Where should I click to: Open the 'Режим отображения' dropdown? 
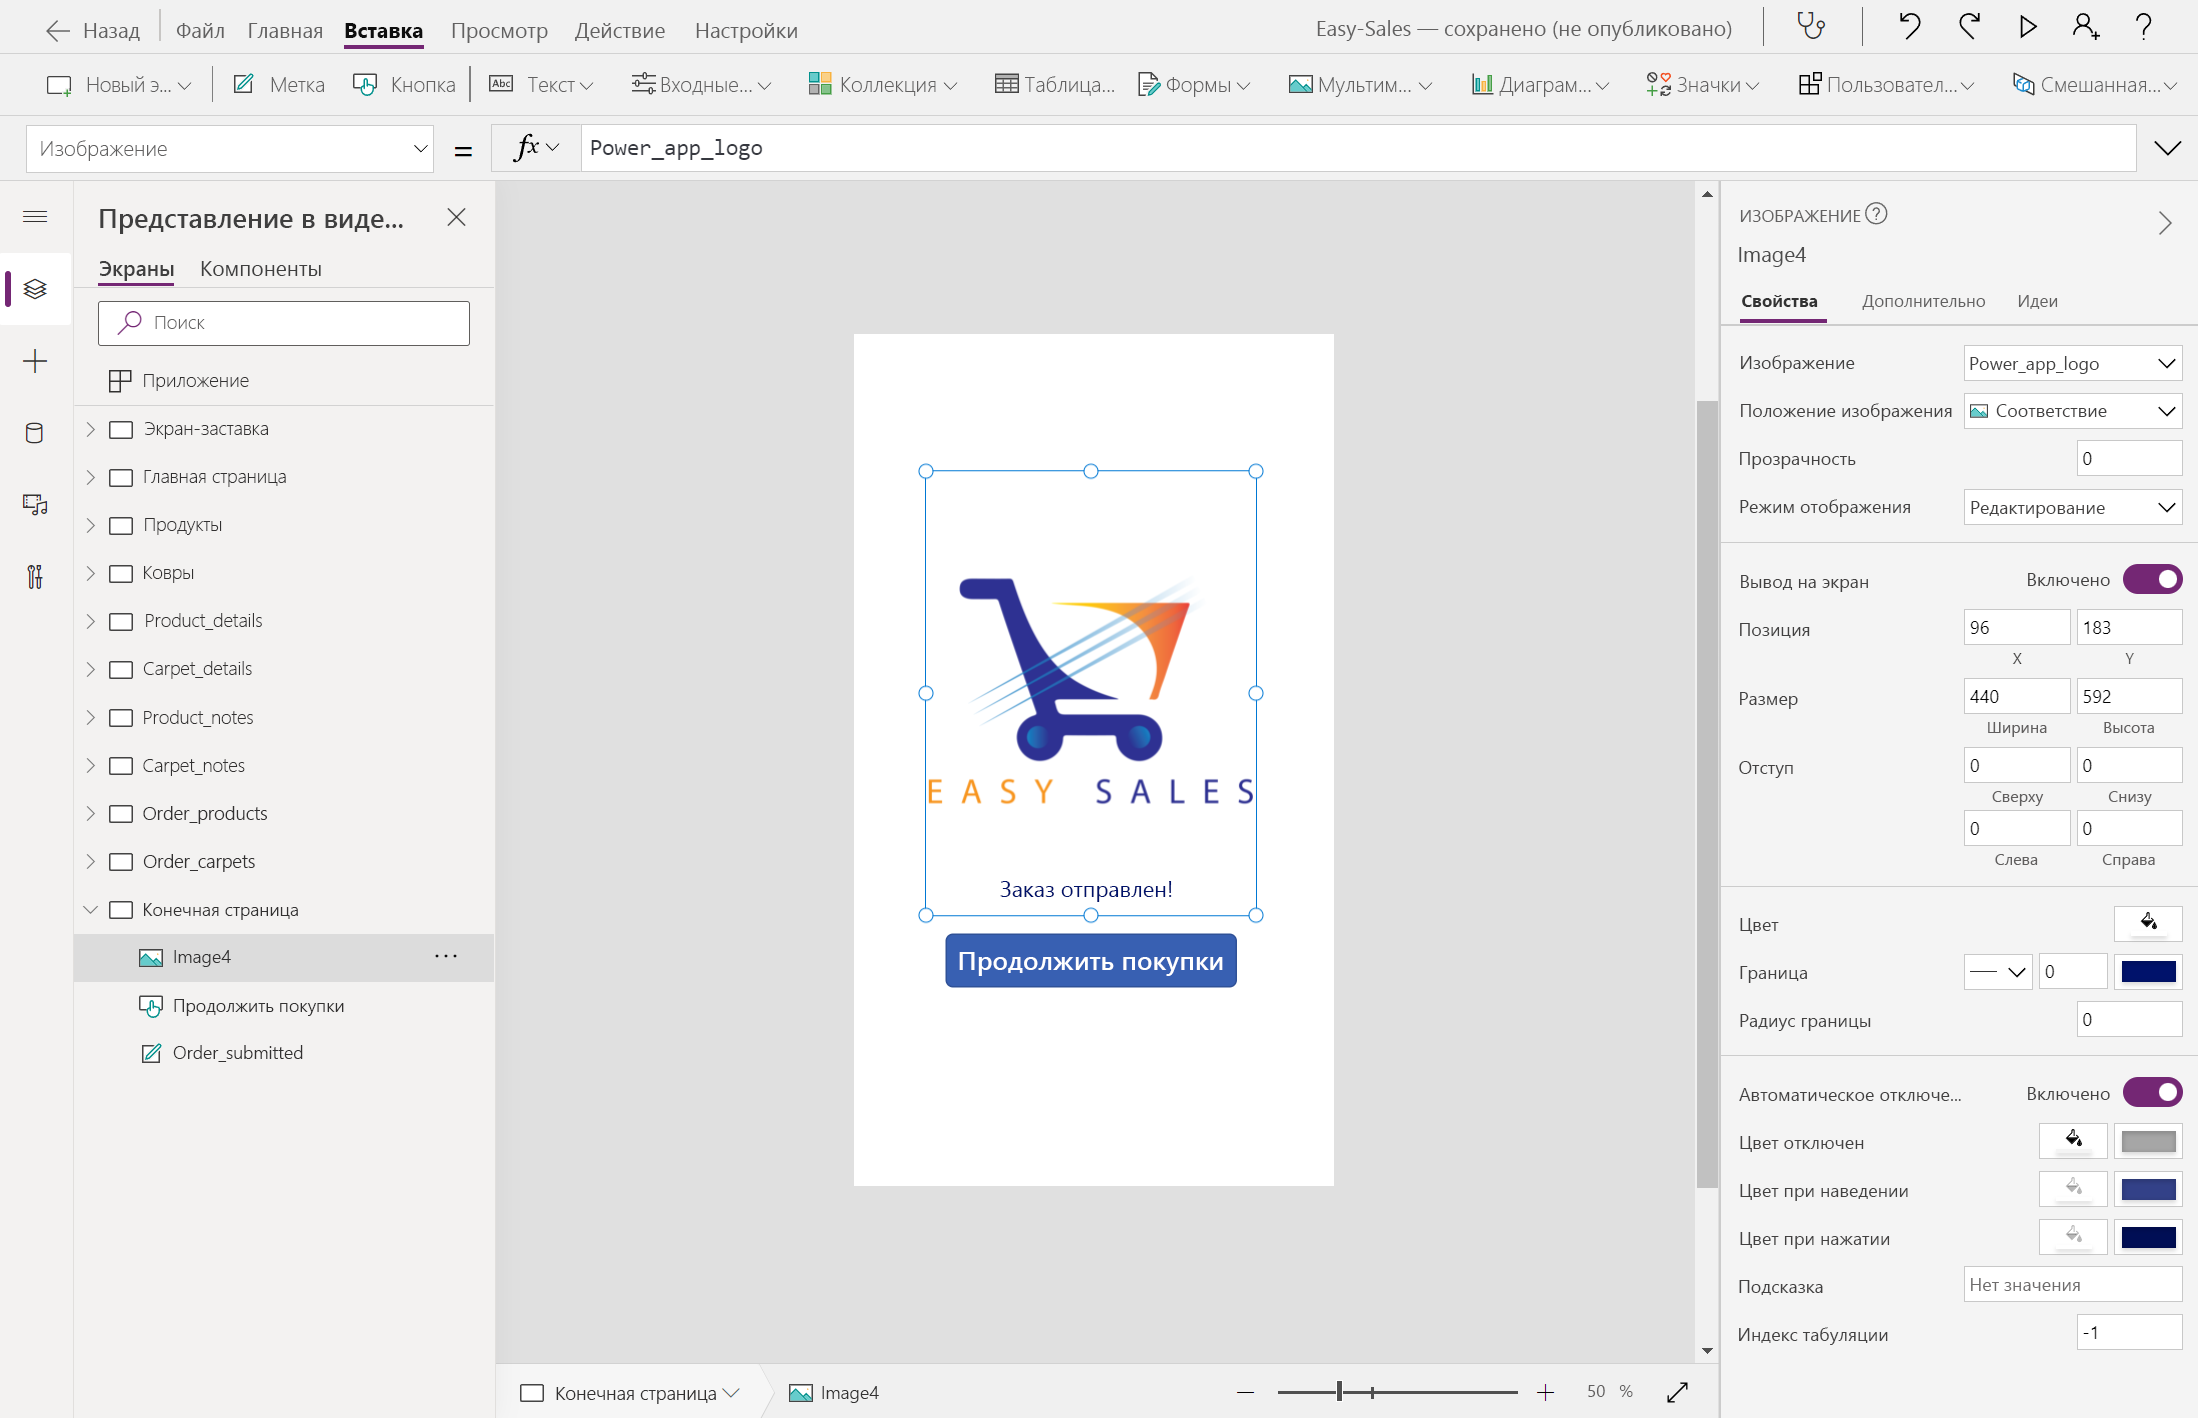(x=2072, y=507)
